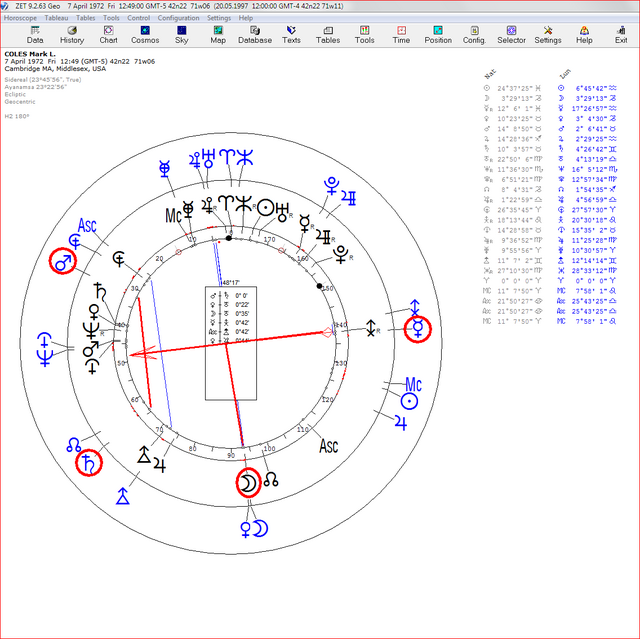The image size is (640, 639).
Task: Open the Tables toolbar icon
Action: [x=328, y=35]
